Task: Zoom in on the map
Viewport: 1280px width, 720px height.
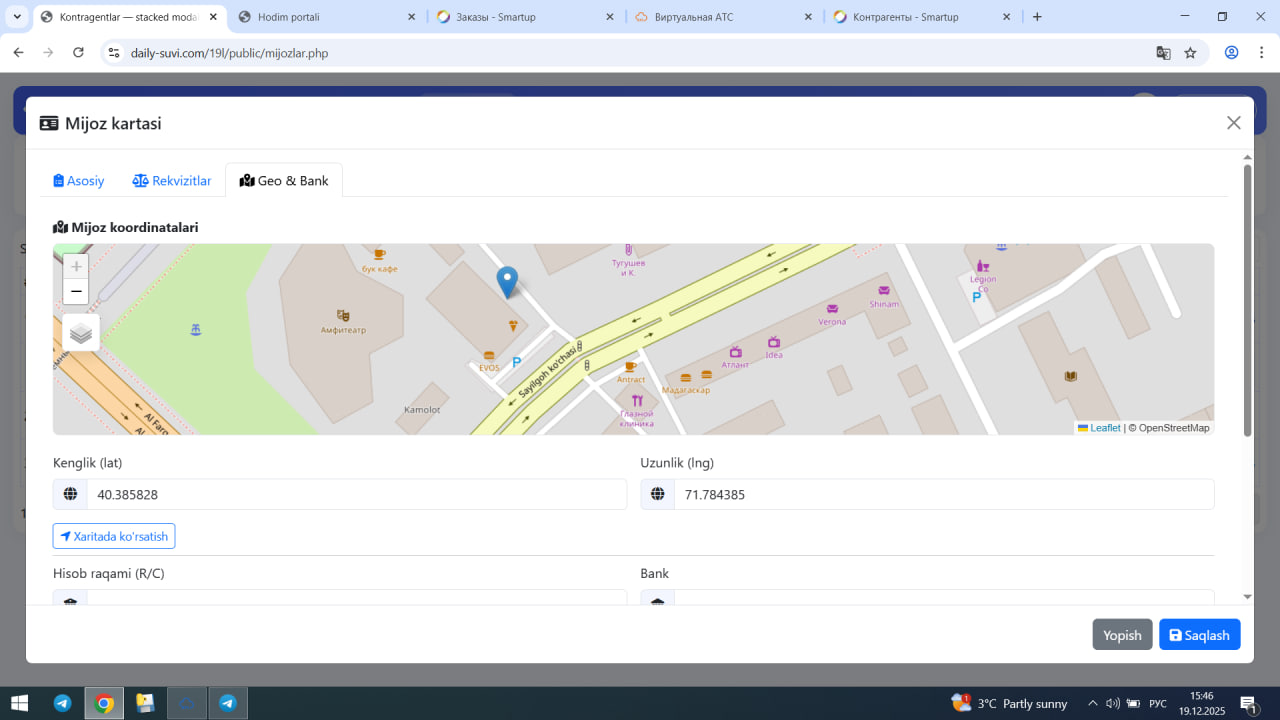Action: click(x=76, y=267)
